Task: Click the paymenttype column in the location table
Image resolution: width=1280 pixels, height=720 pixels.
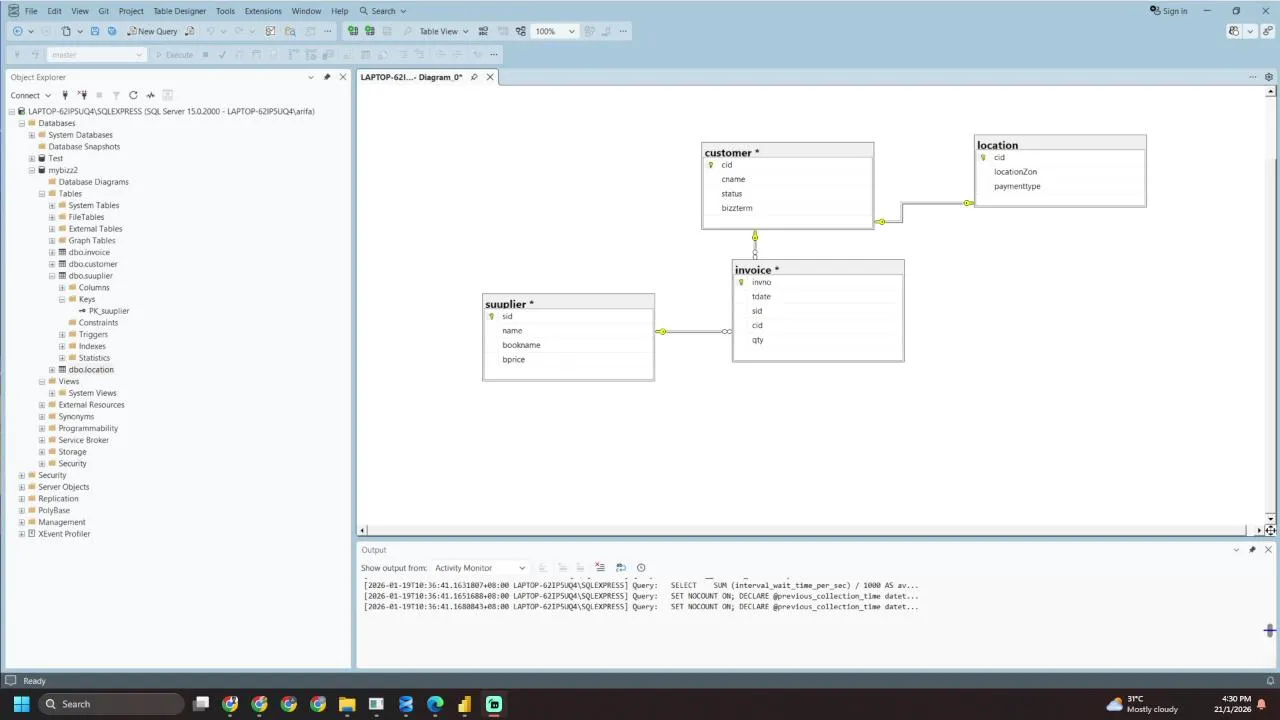Action: pos(1017,186)
